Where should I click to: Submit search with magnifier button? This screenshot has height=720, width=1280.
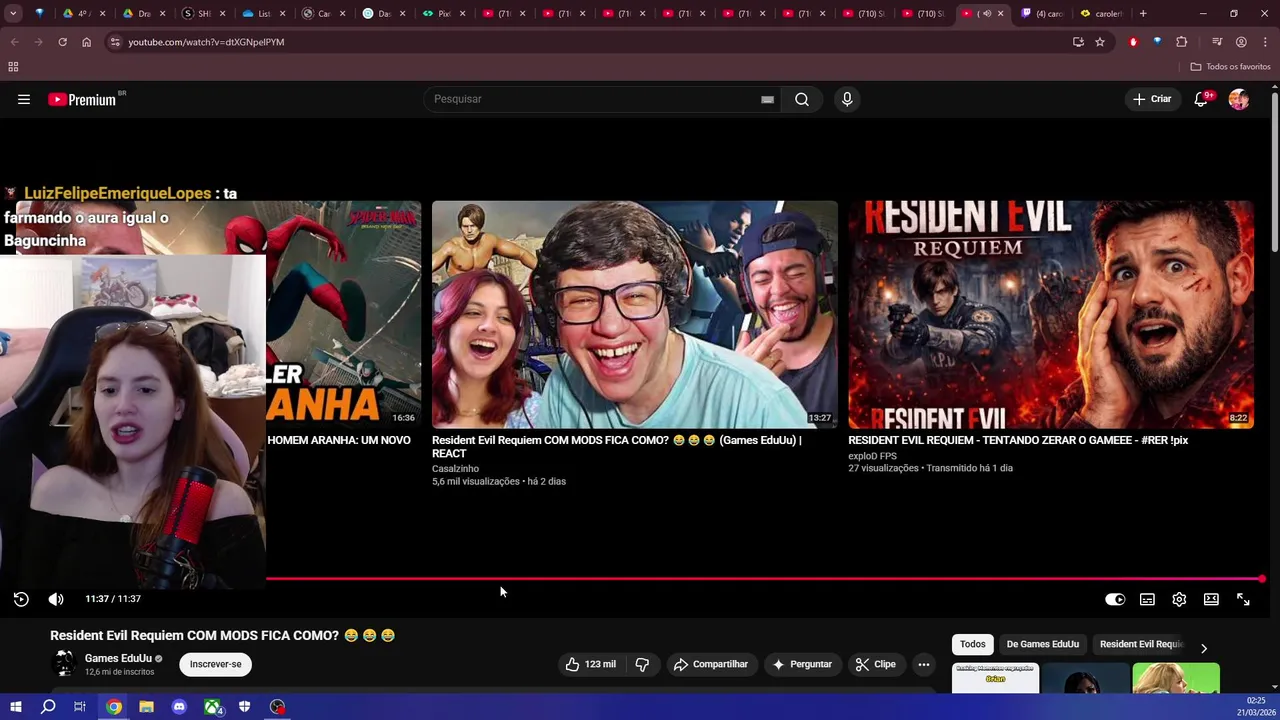click(x=802, y=99)
